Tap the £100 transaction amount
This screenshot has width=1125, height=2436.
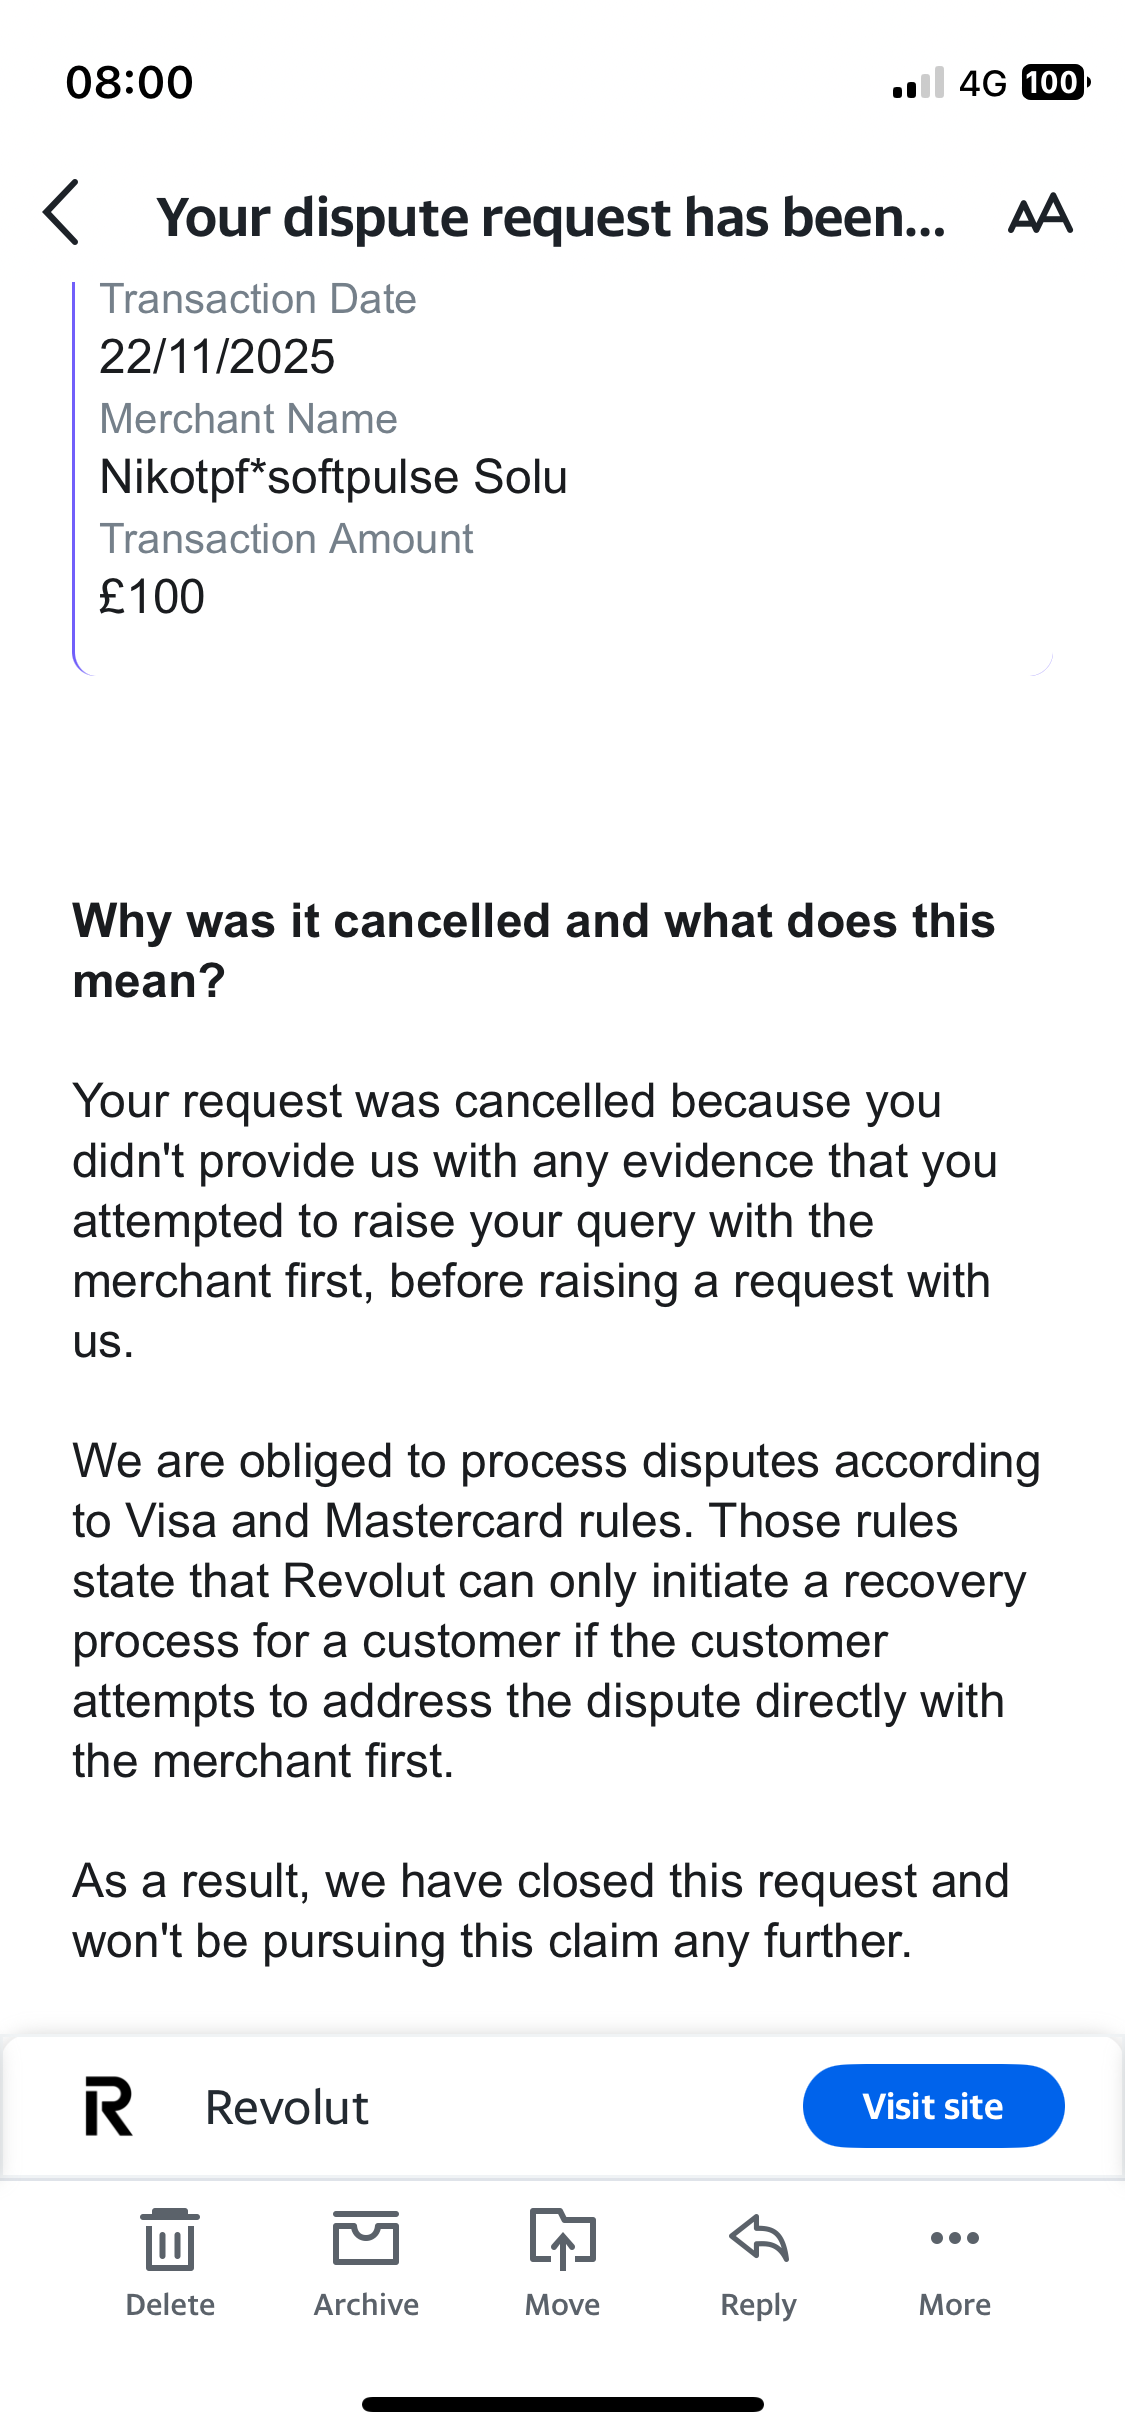pos(152,597)
